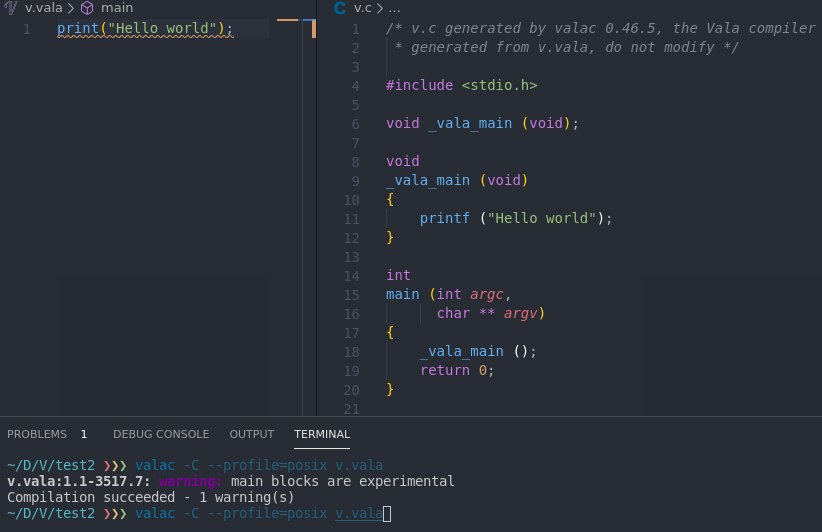The height and width of the screenshot is (532, 822).
Task: Click 'void _vala_main (void);' declaration line
Action: (x=482, y=123)
